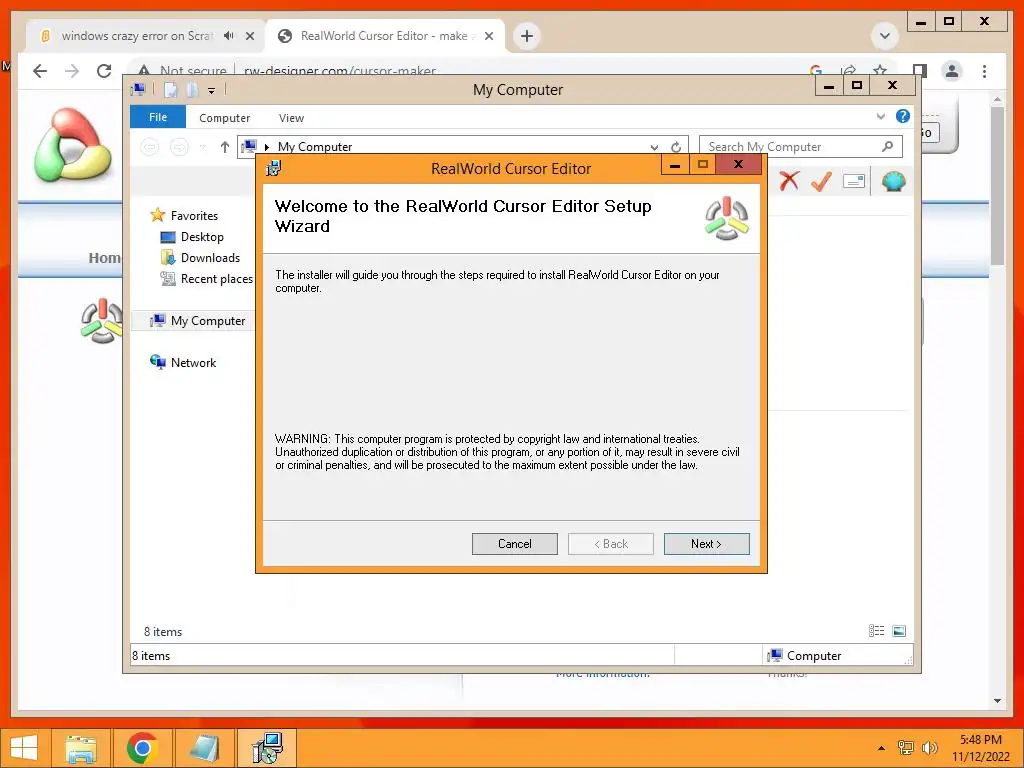Open the Computer ribbon tab
1024x768 pixels.
pyautogui.click(x=224, y=118)
